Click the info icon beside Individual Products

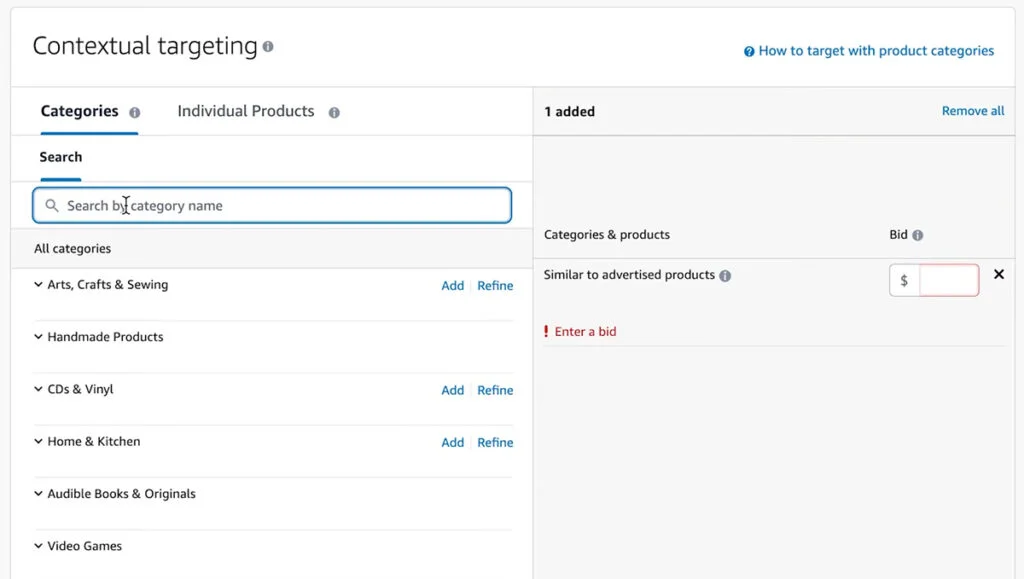(333, 112)
